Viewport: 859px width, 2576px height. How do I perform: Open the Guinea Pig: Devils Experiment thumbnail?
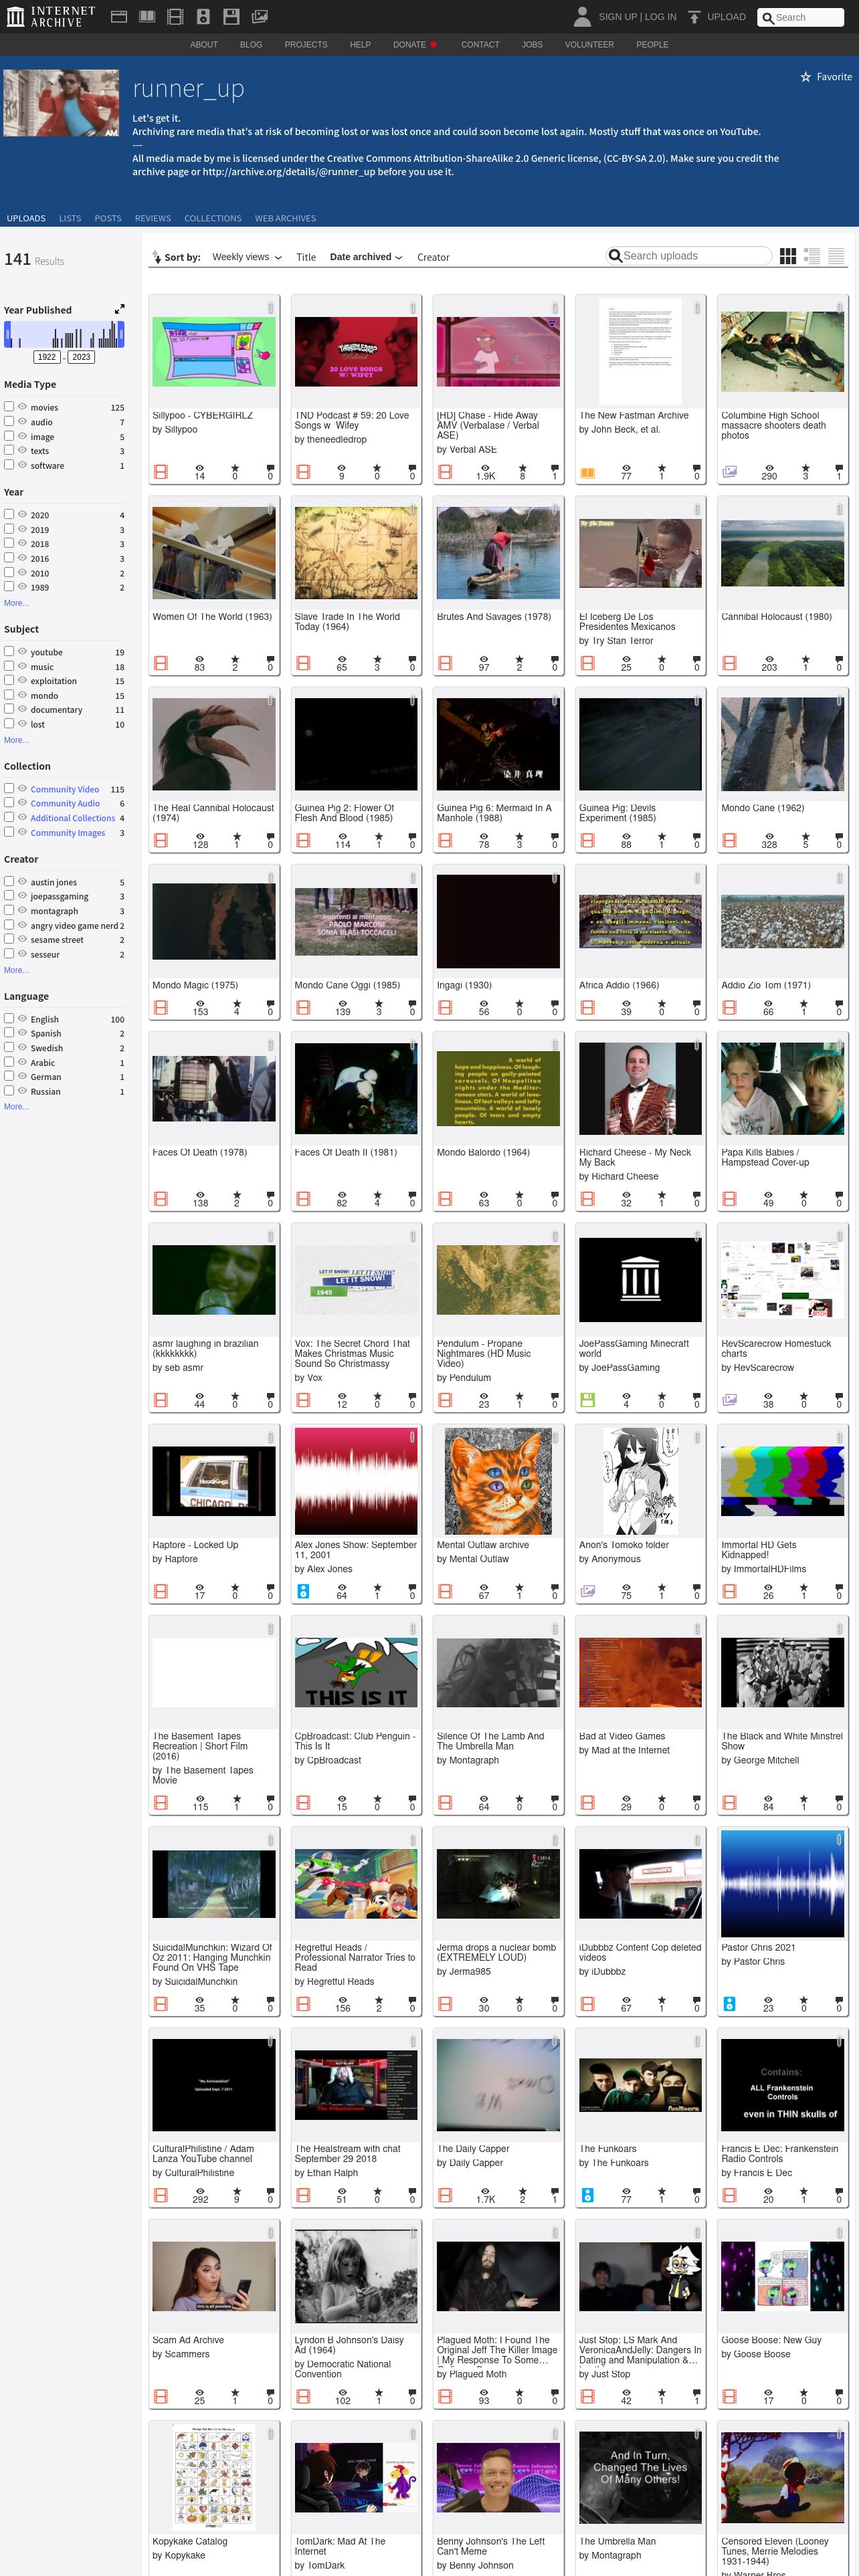640,744
